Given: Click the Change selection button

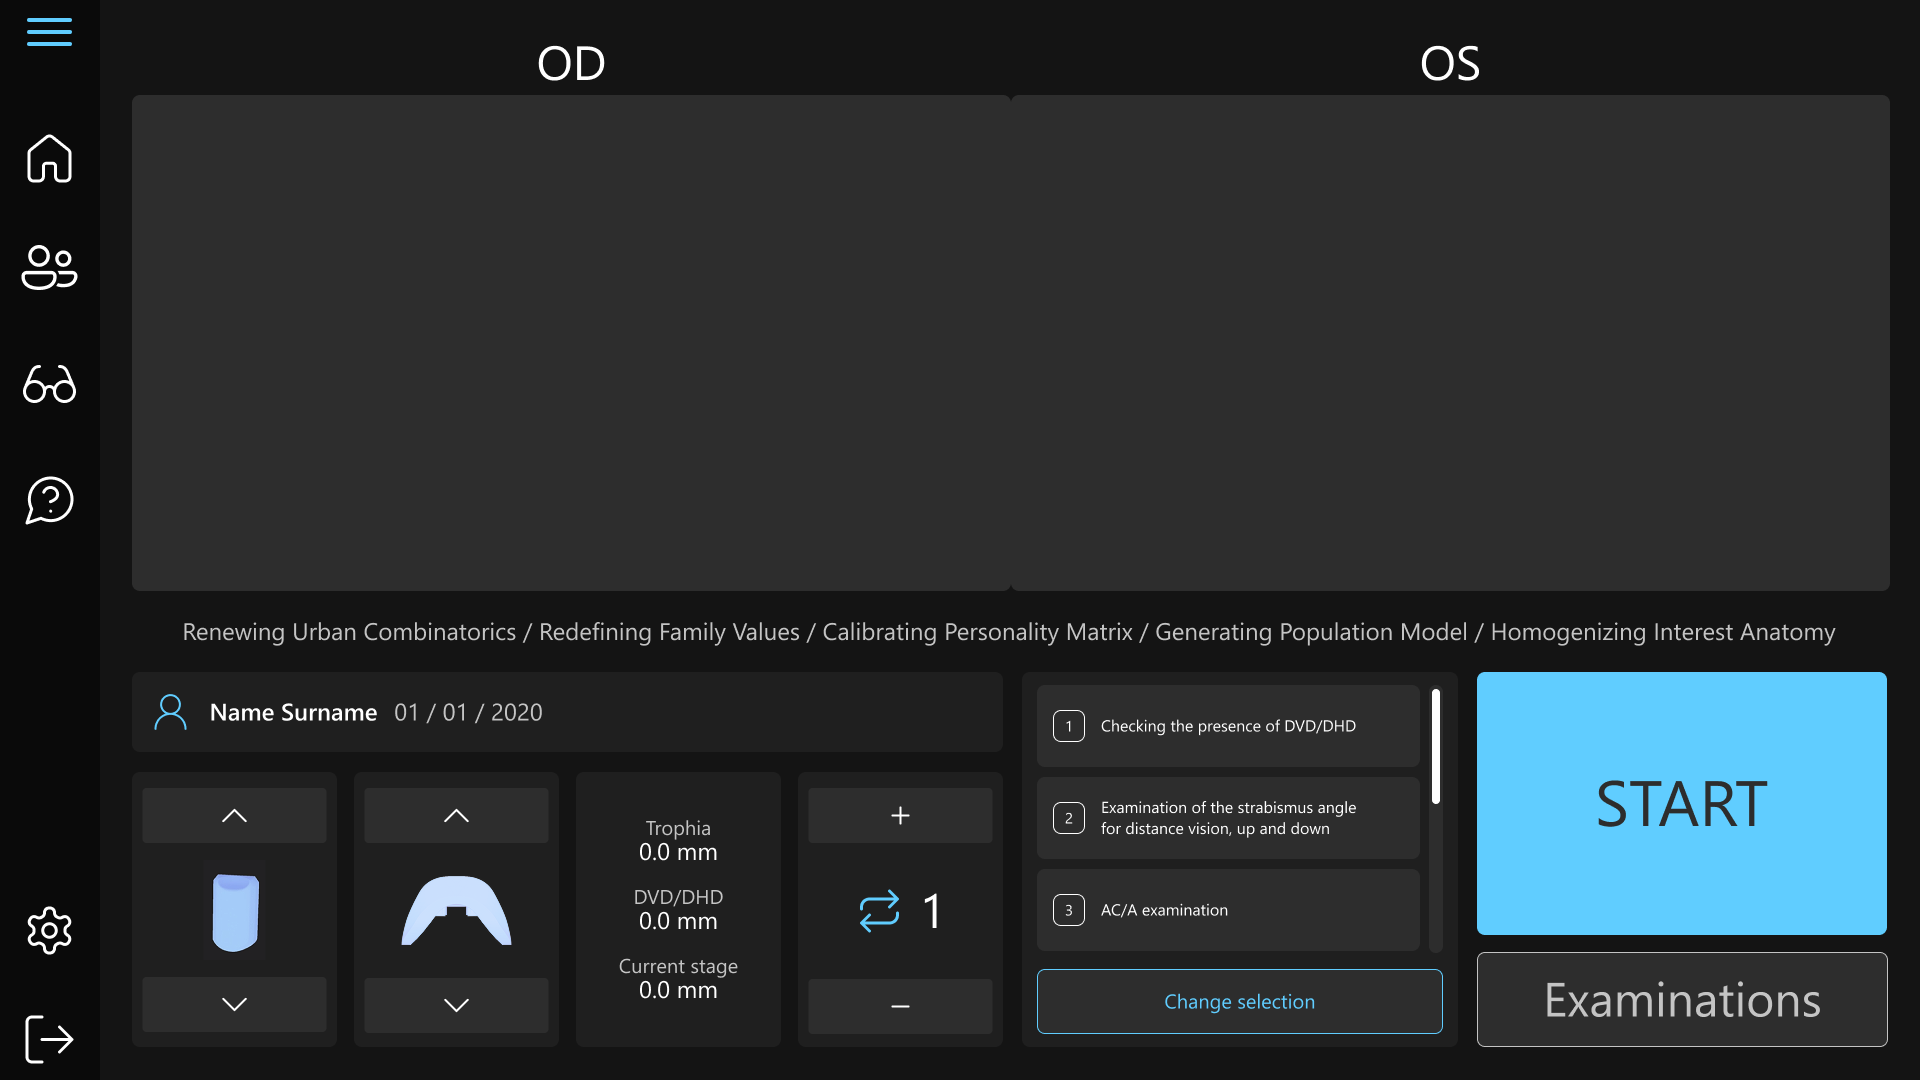Looking at the screenshot, I should coord(1239,1001).
